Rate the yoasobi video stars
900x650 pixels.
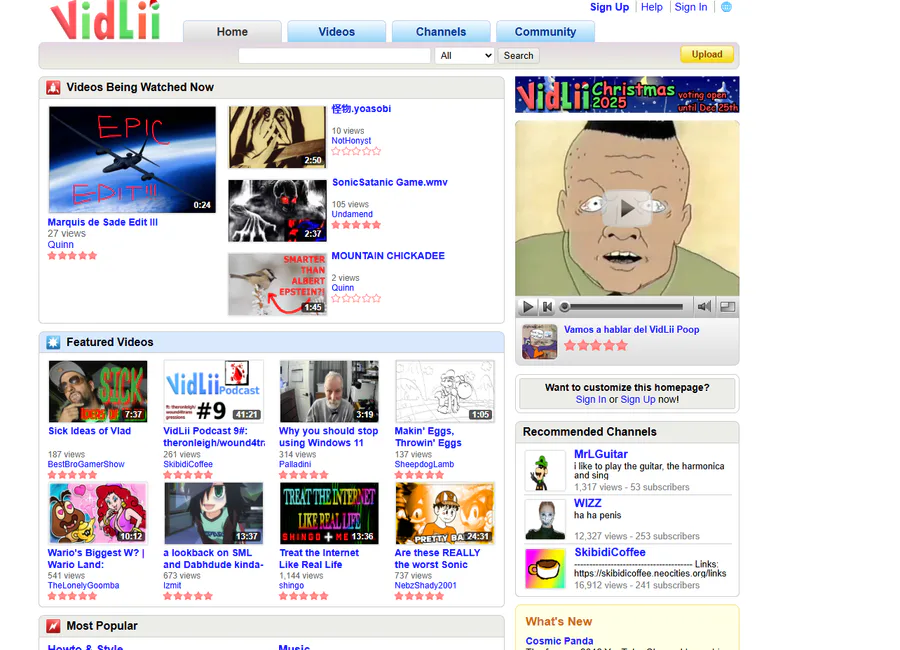coord(356,152)
